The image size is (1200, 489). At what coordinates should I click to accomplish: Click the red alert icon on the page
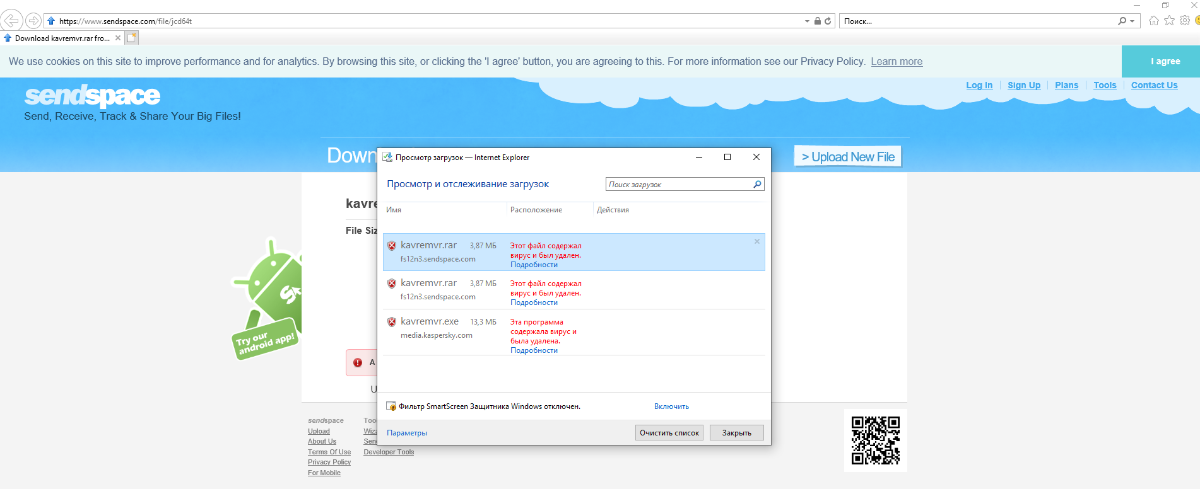(358, 363)
